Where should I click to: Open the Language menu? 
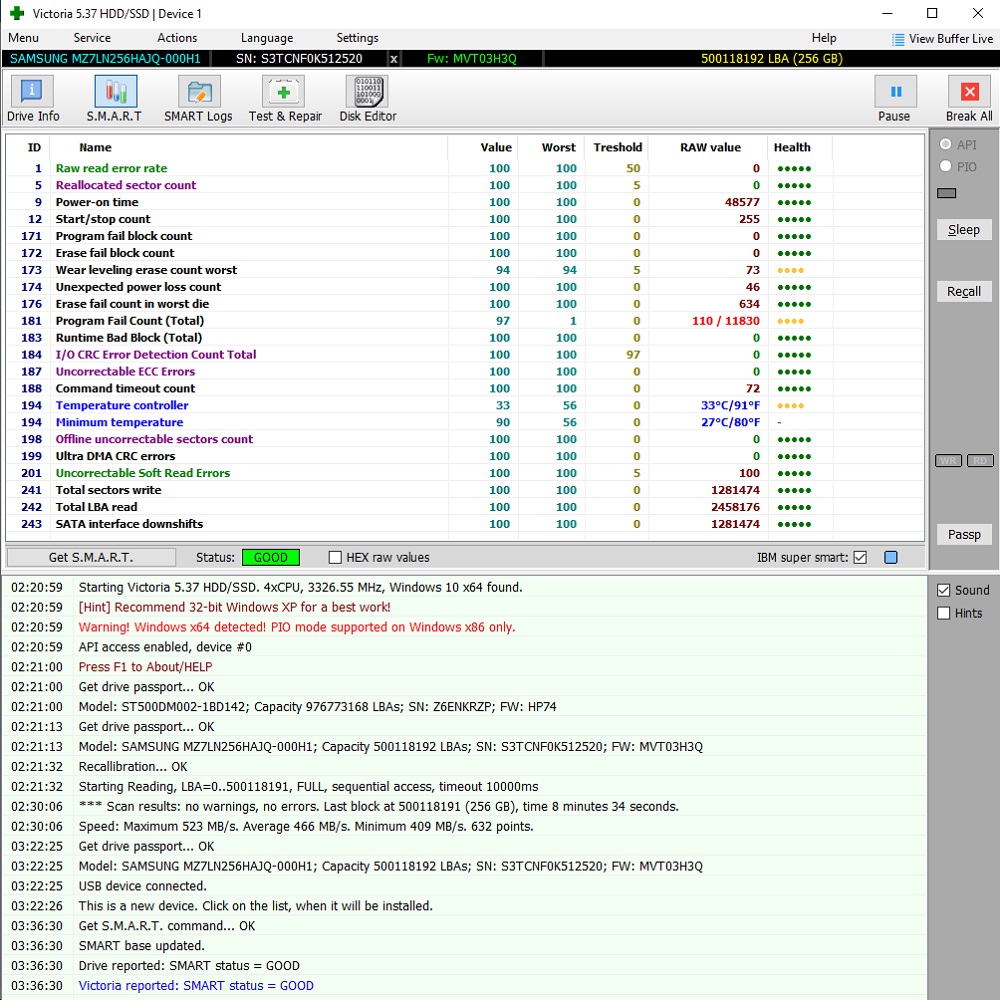click(x=267, y=38)
